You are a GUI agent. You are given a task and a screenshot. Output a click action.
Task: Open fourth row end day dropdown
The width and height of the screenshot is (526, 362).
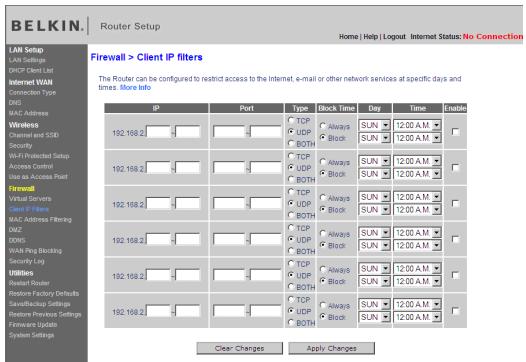(x=374, y=246)
